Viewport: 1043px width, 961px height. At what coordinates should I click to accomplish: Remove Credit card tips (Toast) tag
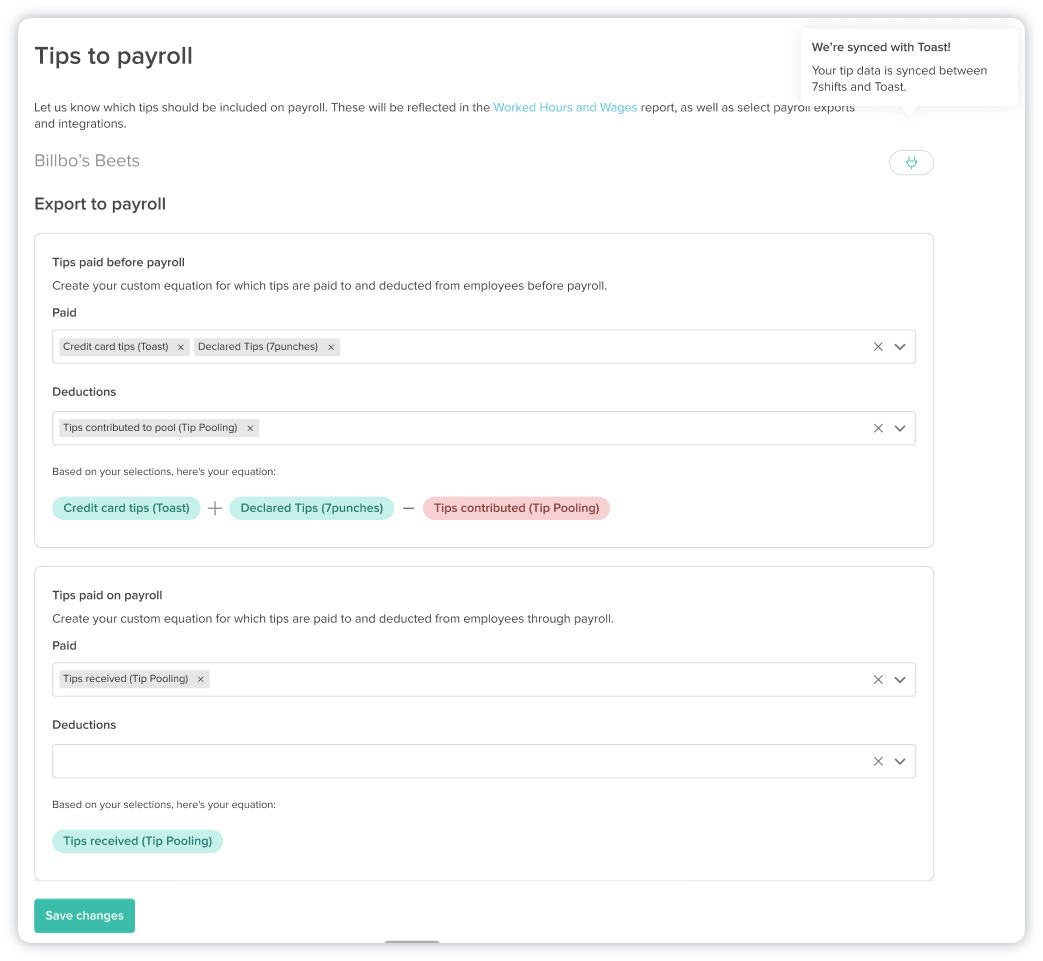tap(181, 347)
